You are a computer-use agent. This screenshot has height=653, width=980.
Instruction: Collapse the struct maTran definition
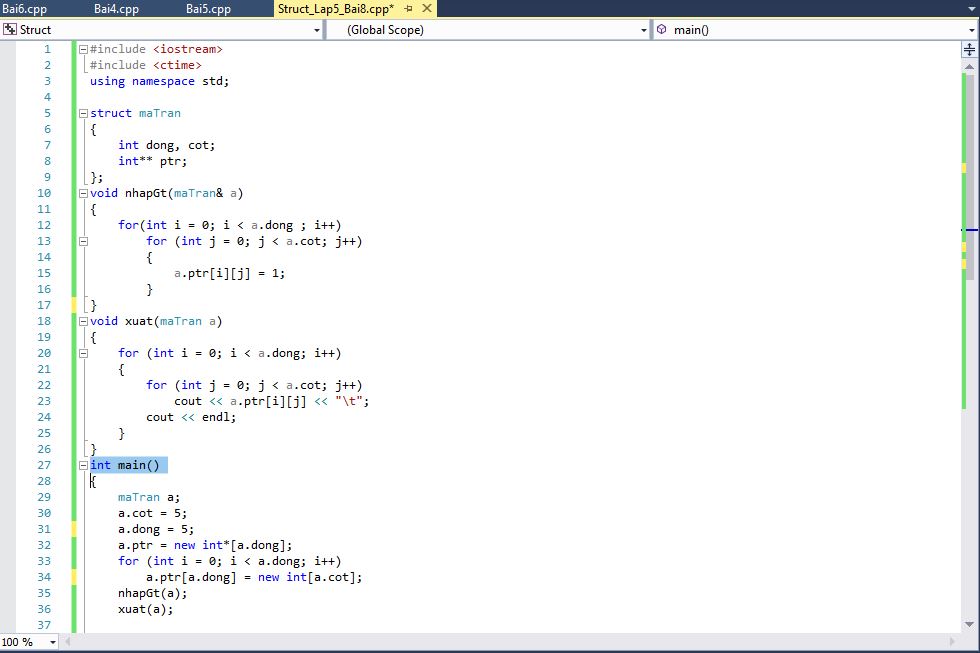coord(83,113)
